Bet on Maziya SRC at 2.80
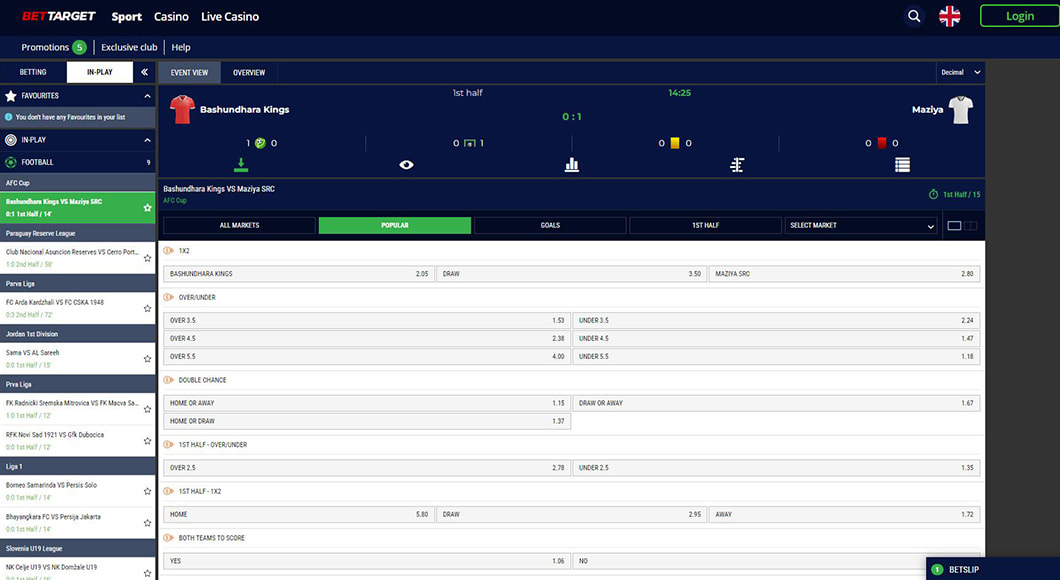 844,274
